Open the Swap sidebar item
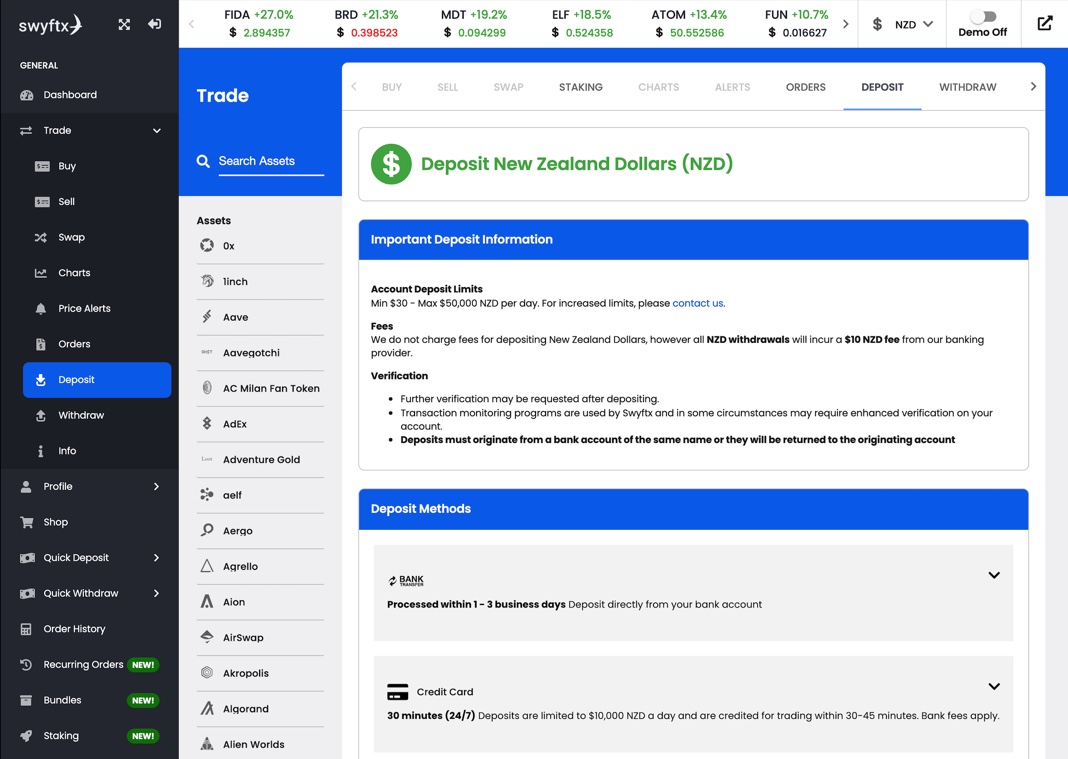The image size is (1068, 759). pyautogui.click(x=97, y=237)
